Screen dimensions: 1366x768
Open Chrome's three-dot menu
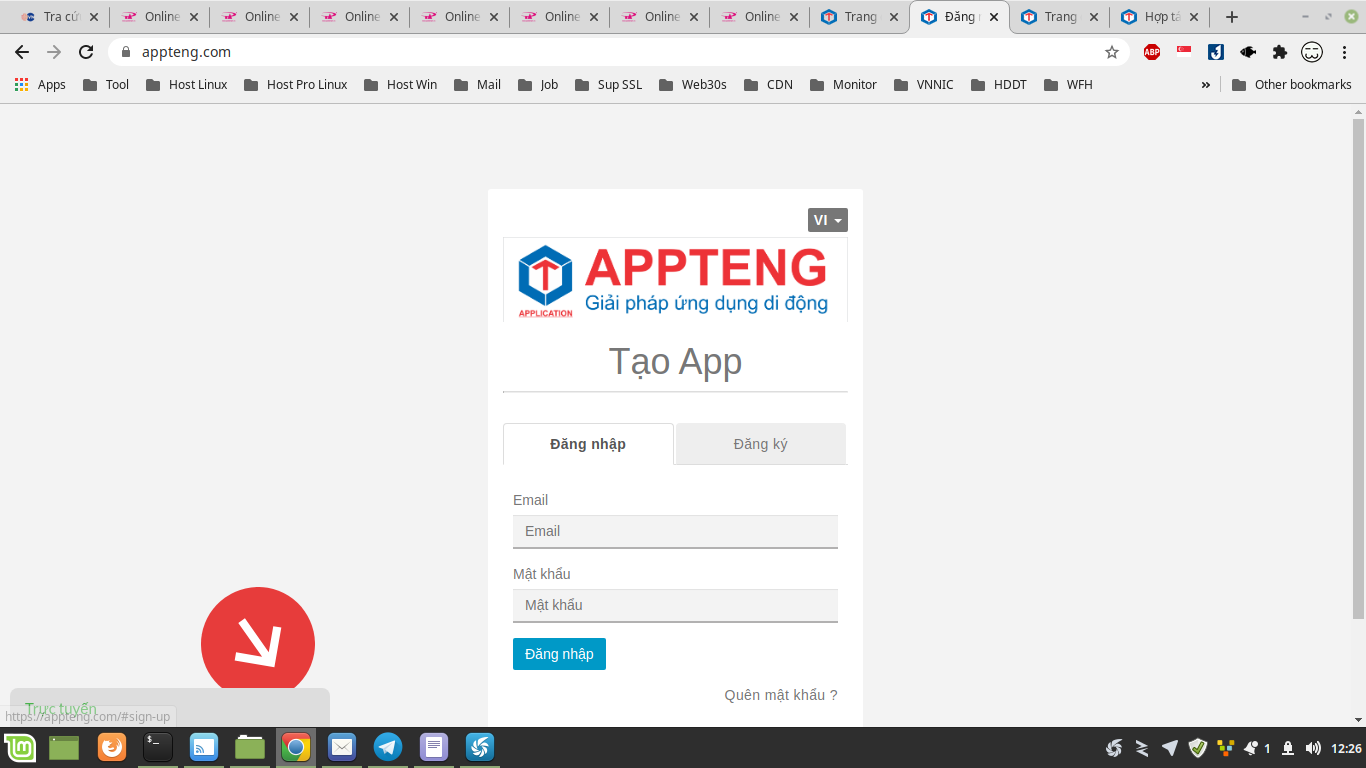(x=1343, y=52)
